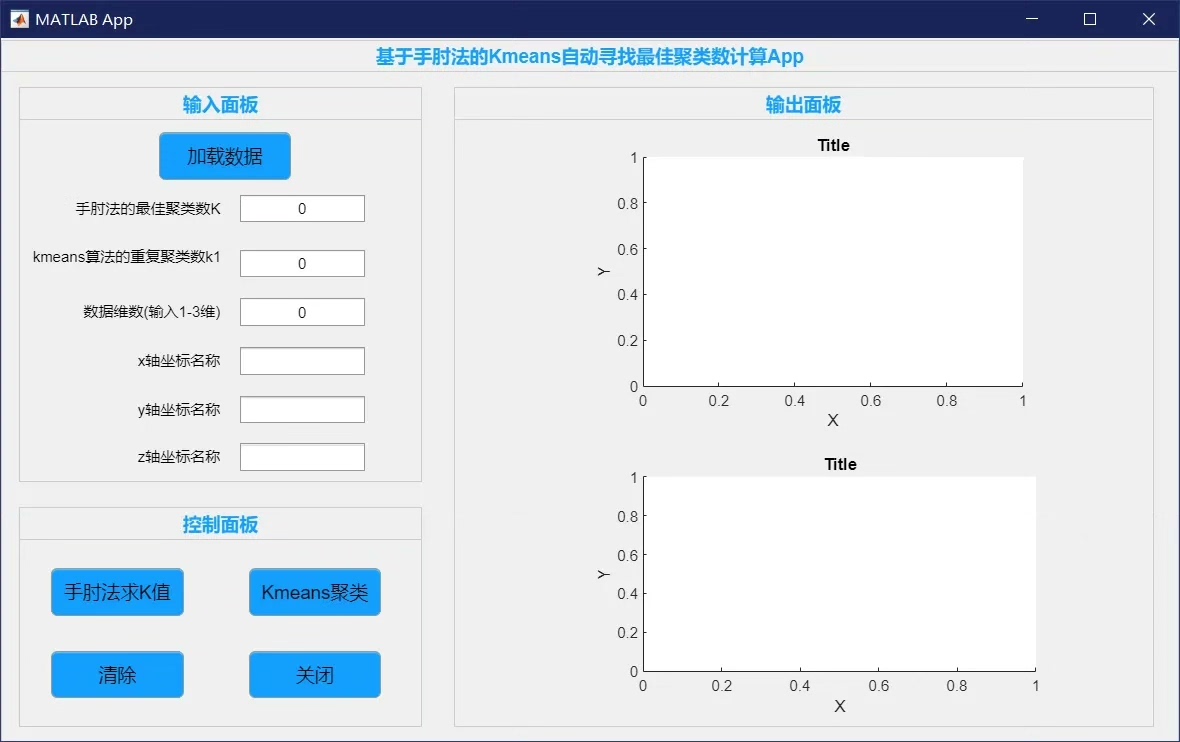This screenshot has height=742, width=1180.
Task: Click the lower plot's Title text
Action: point(841,464)
